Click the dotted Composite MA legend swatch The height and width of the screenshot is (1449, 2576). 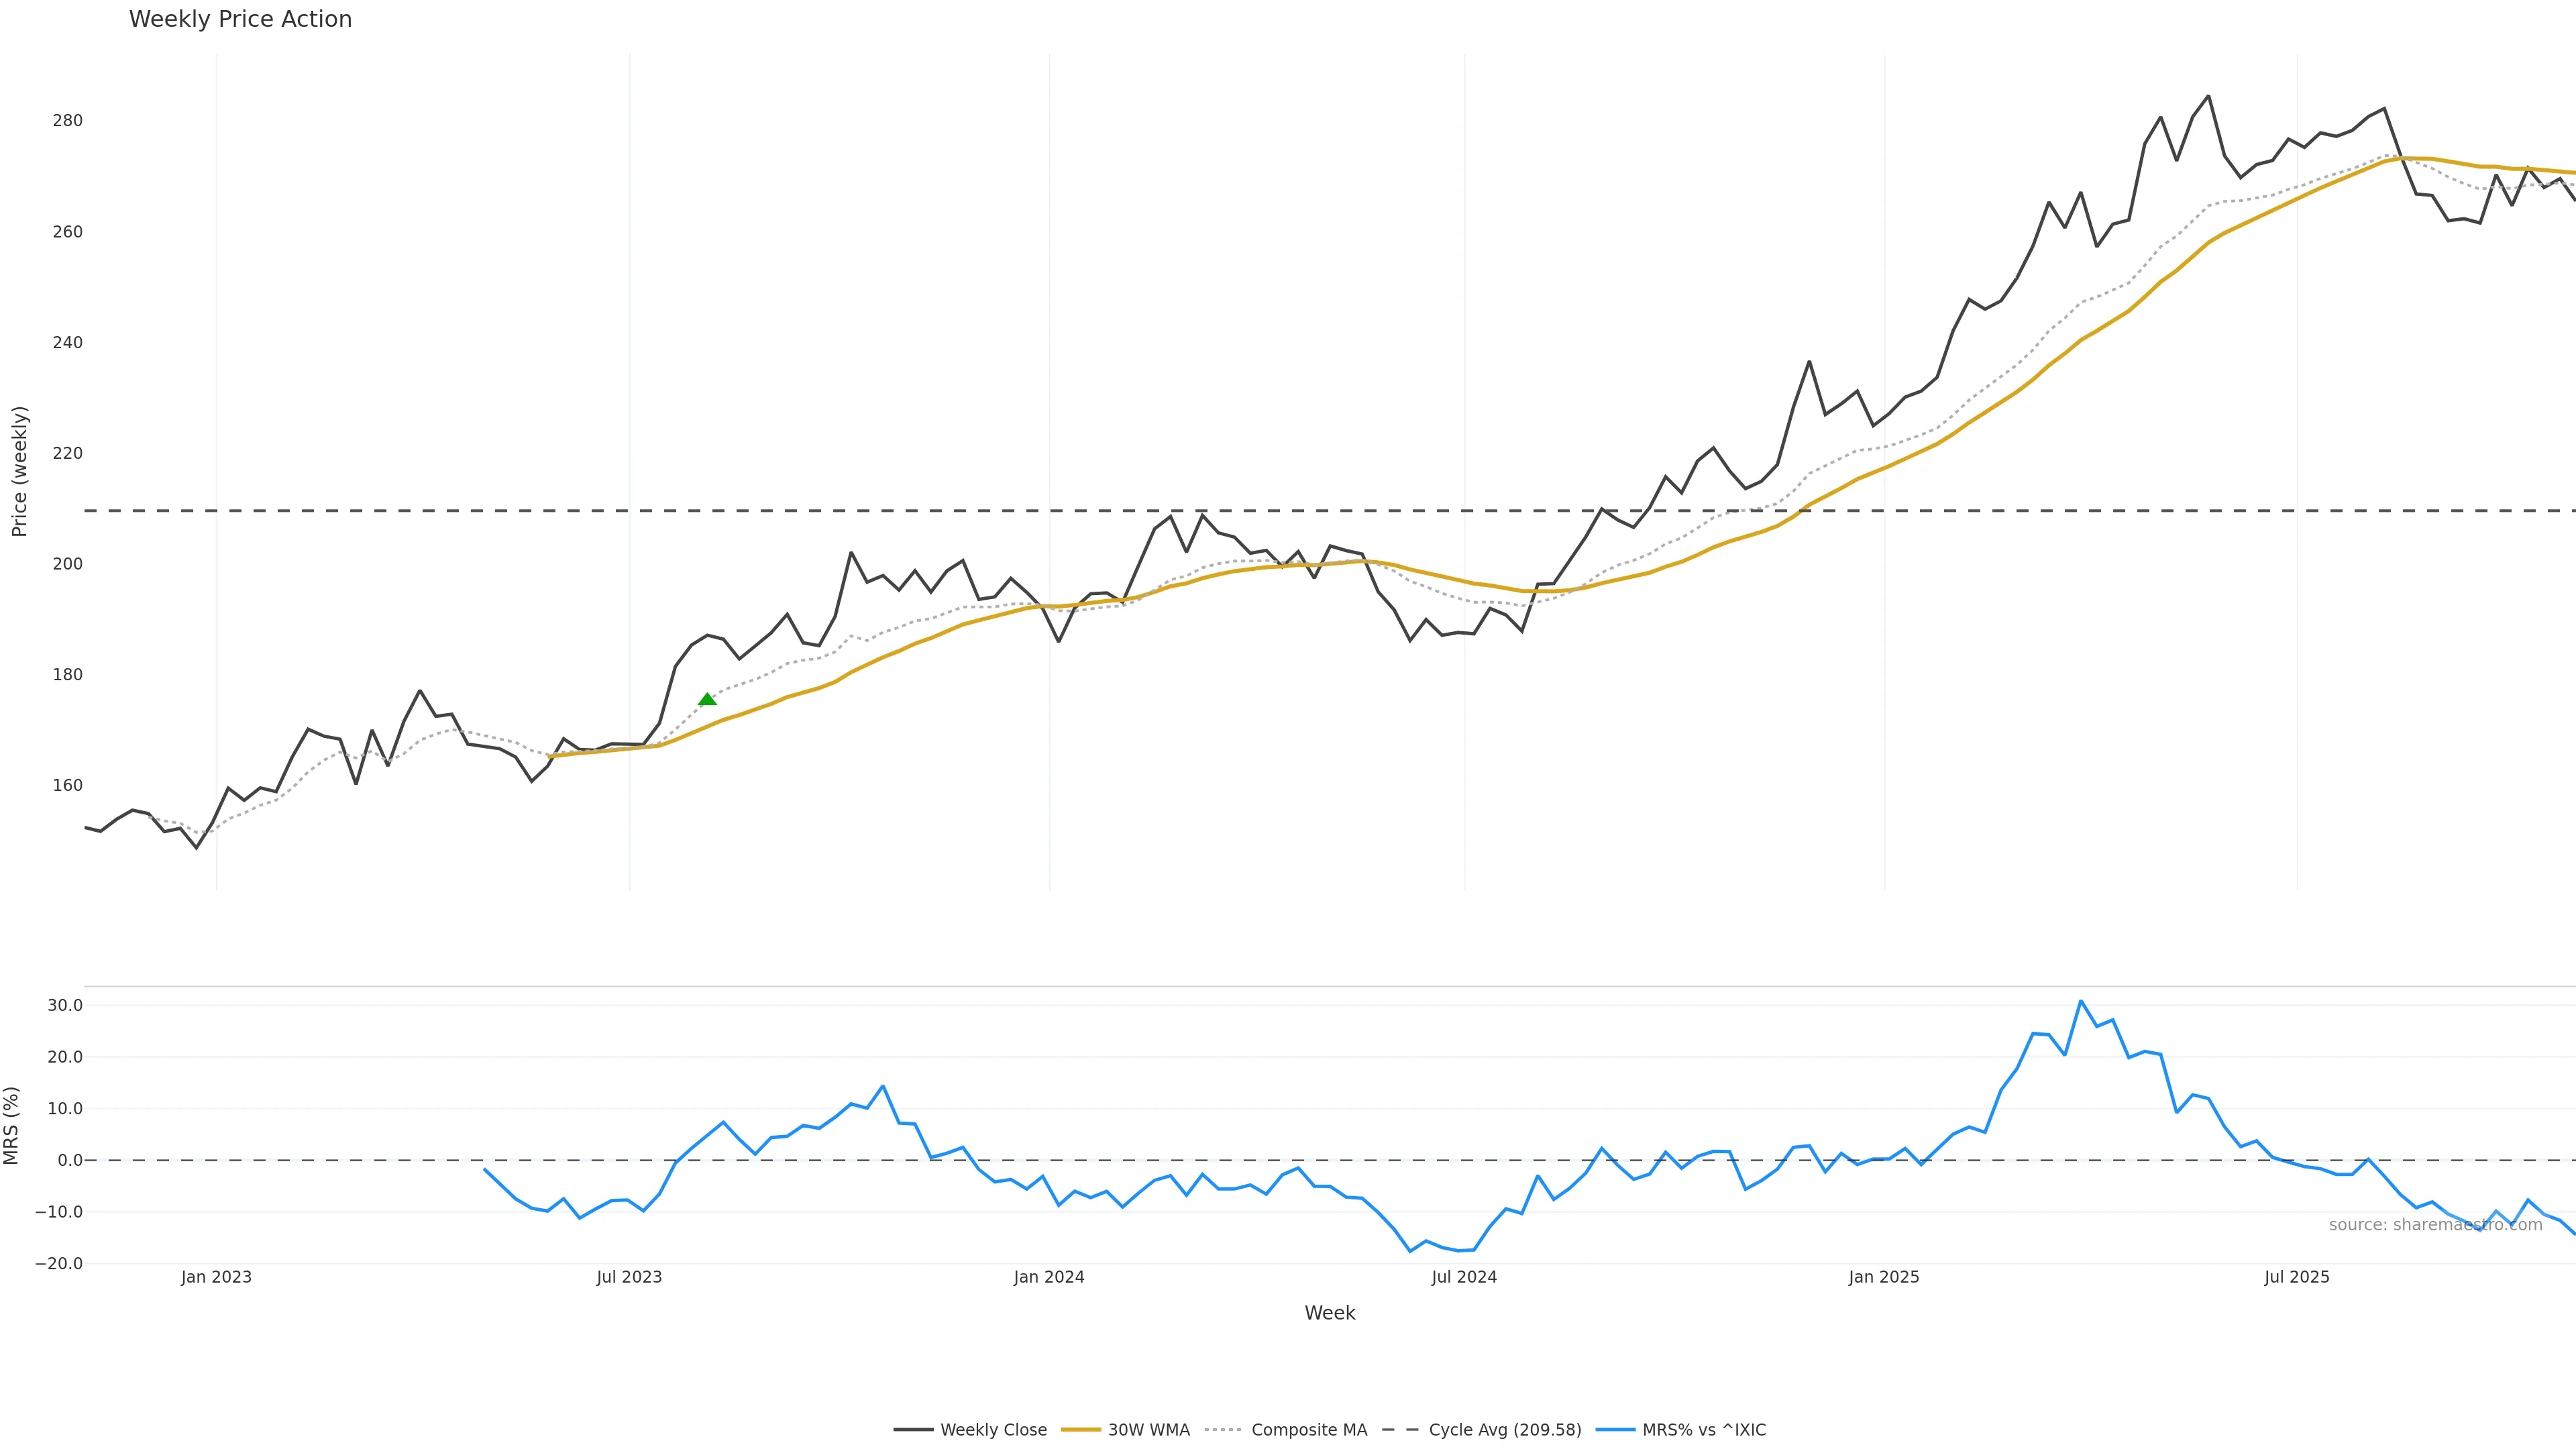[x=1224, y=1430]
